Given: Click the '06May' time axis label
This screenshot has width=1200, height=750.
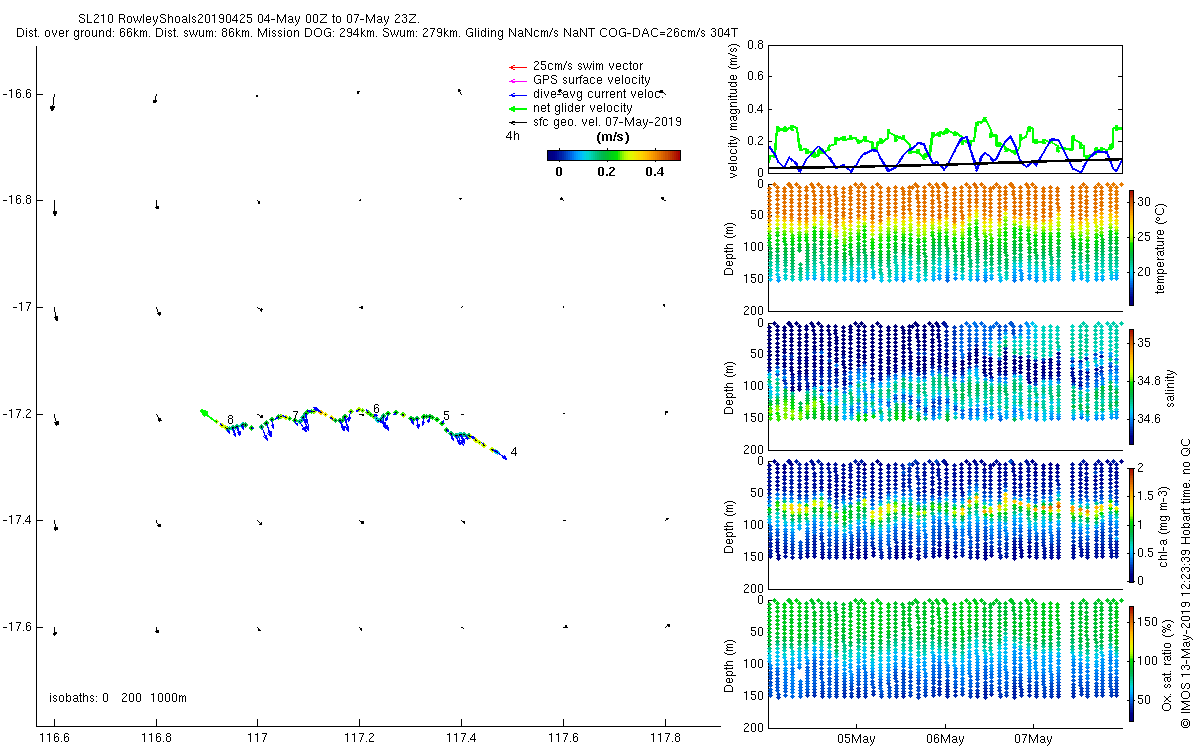Looking at the screenshot, I should tap(945, 739).
